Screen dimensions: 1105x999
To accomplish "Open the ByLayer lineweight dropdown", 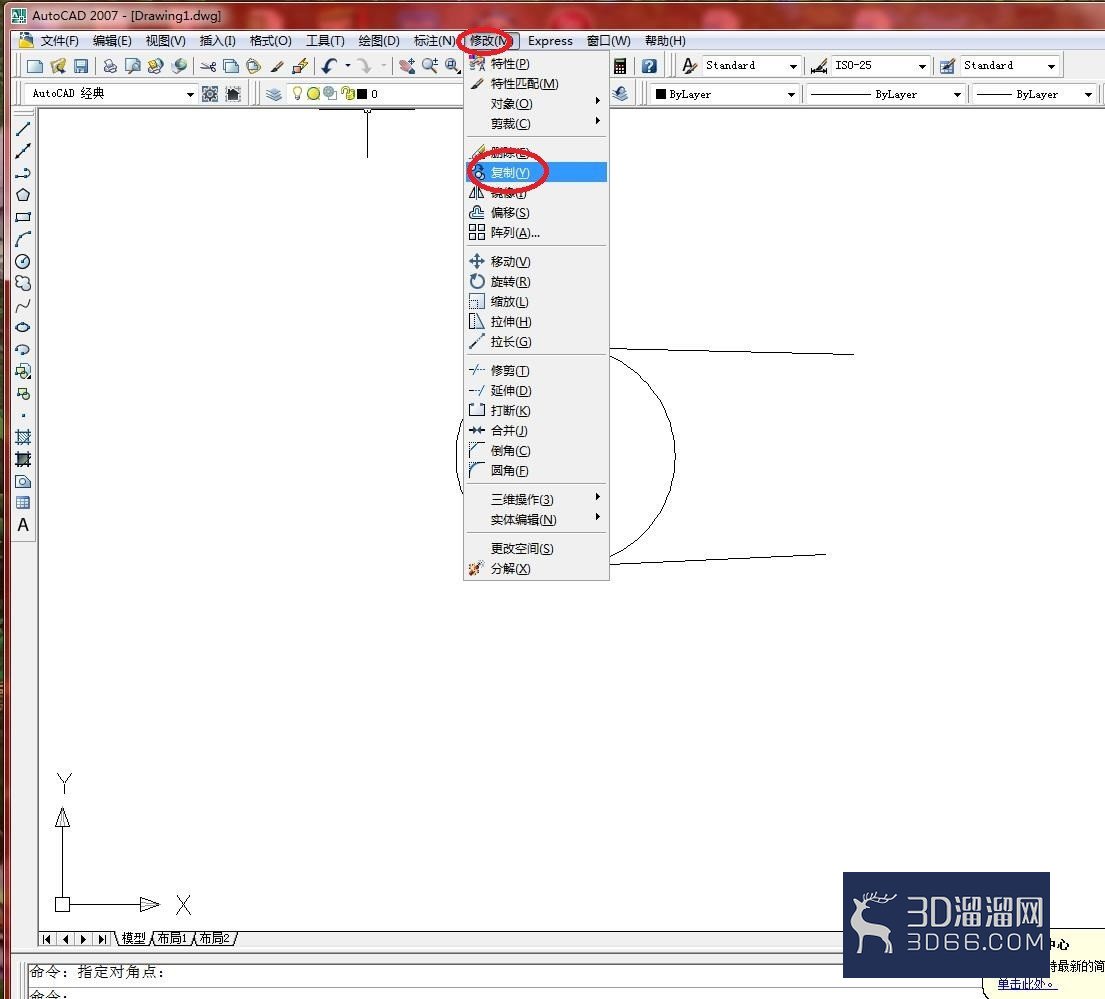I will point(1088,94).
